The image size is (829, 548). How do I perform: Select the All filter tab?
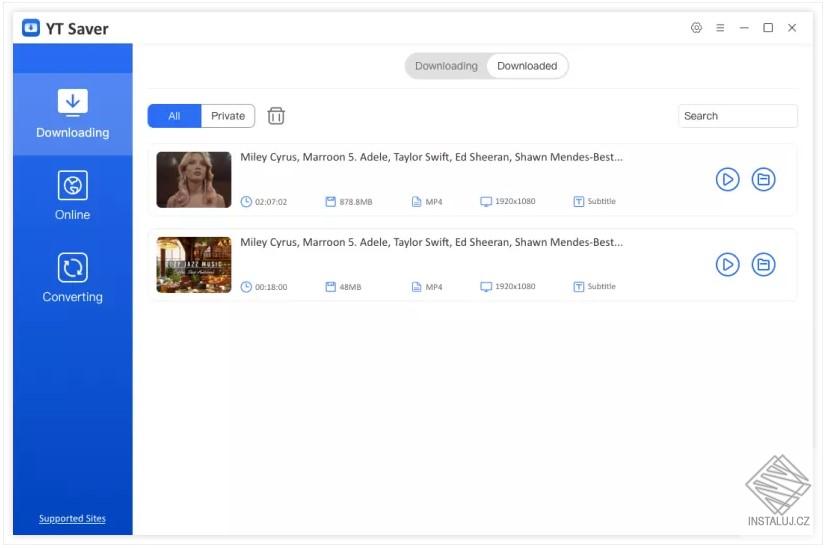pos(174,116)
